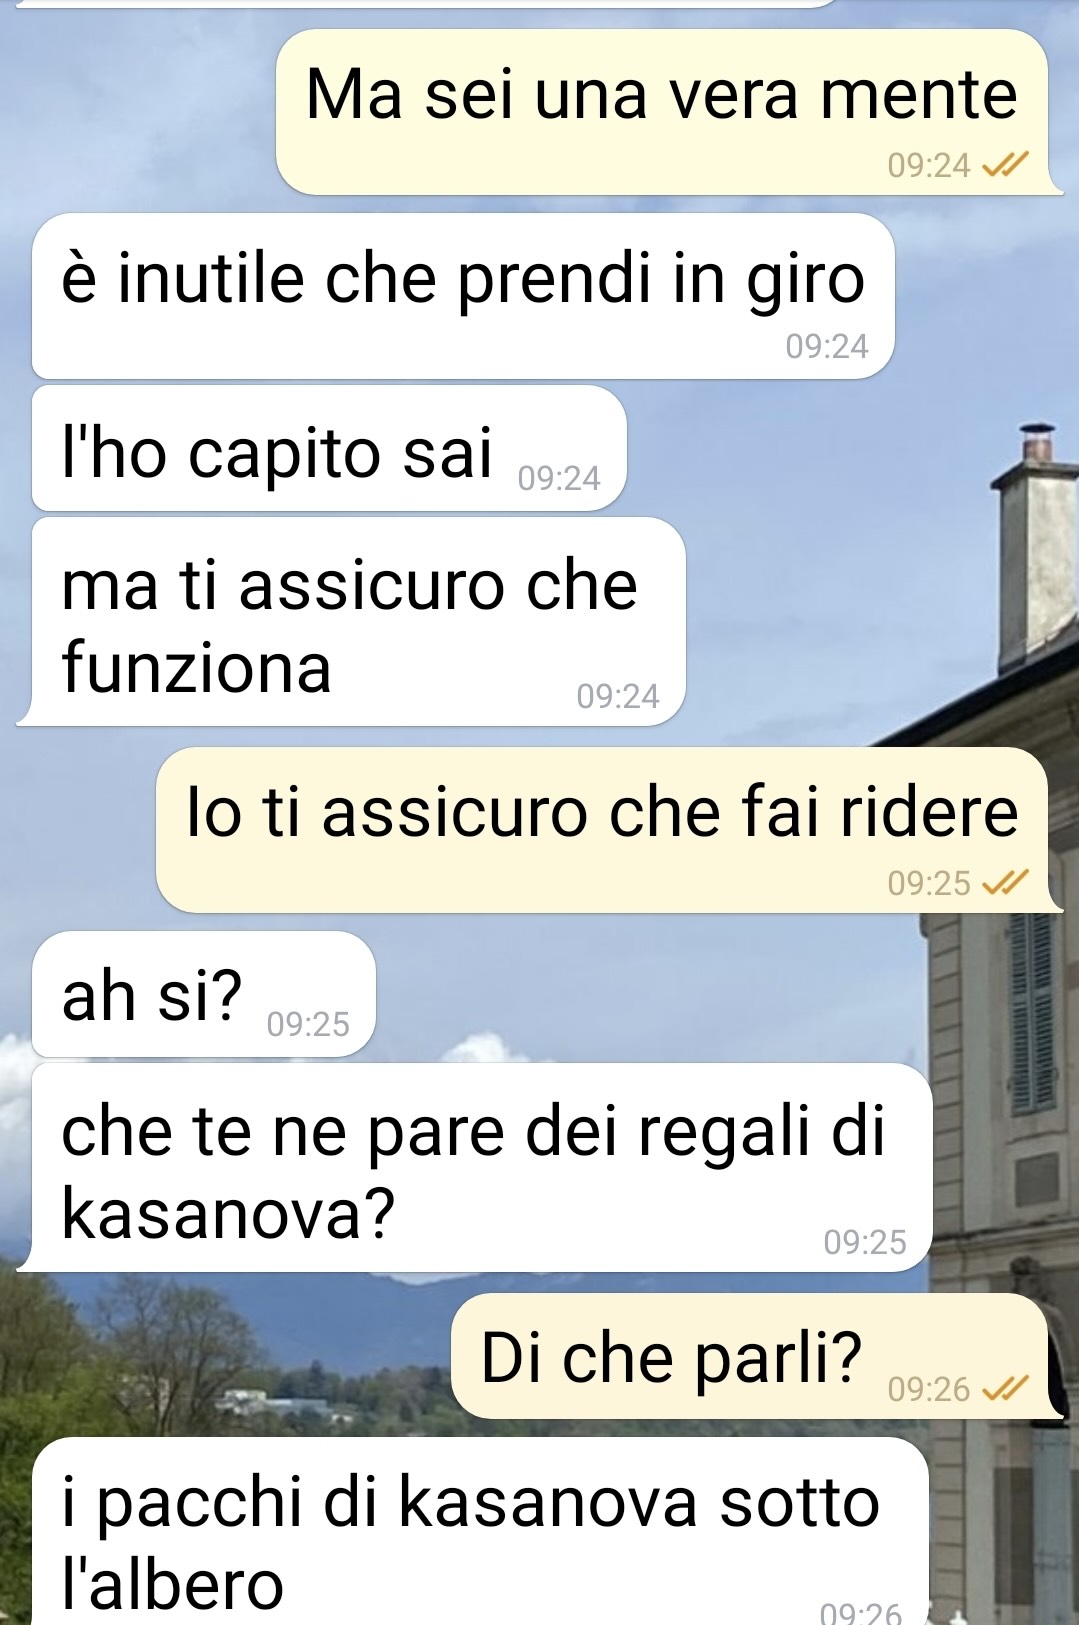The image size is (1079, 1625).
Task: Tap the 09:24 timestamp on 'è inutile che prendi in giro'
Action: (827, 347)
